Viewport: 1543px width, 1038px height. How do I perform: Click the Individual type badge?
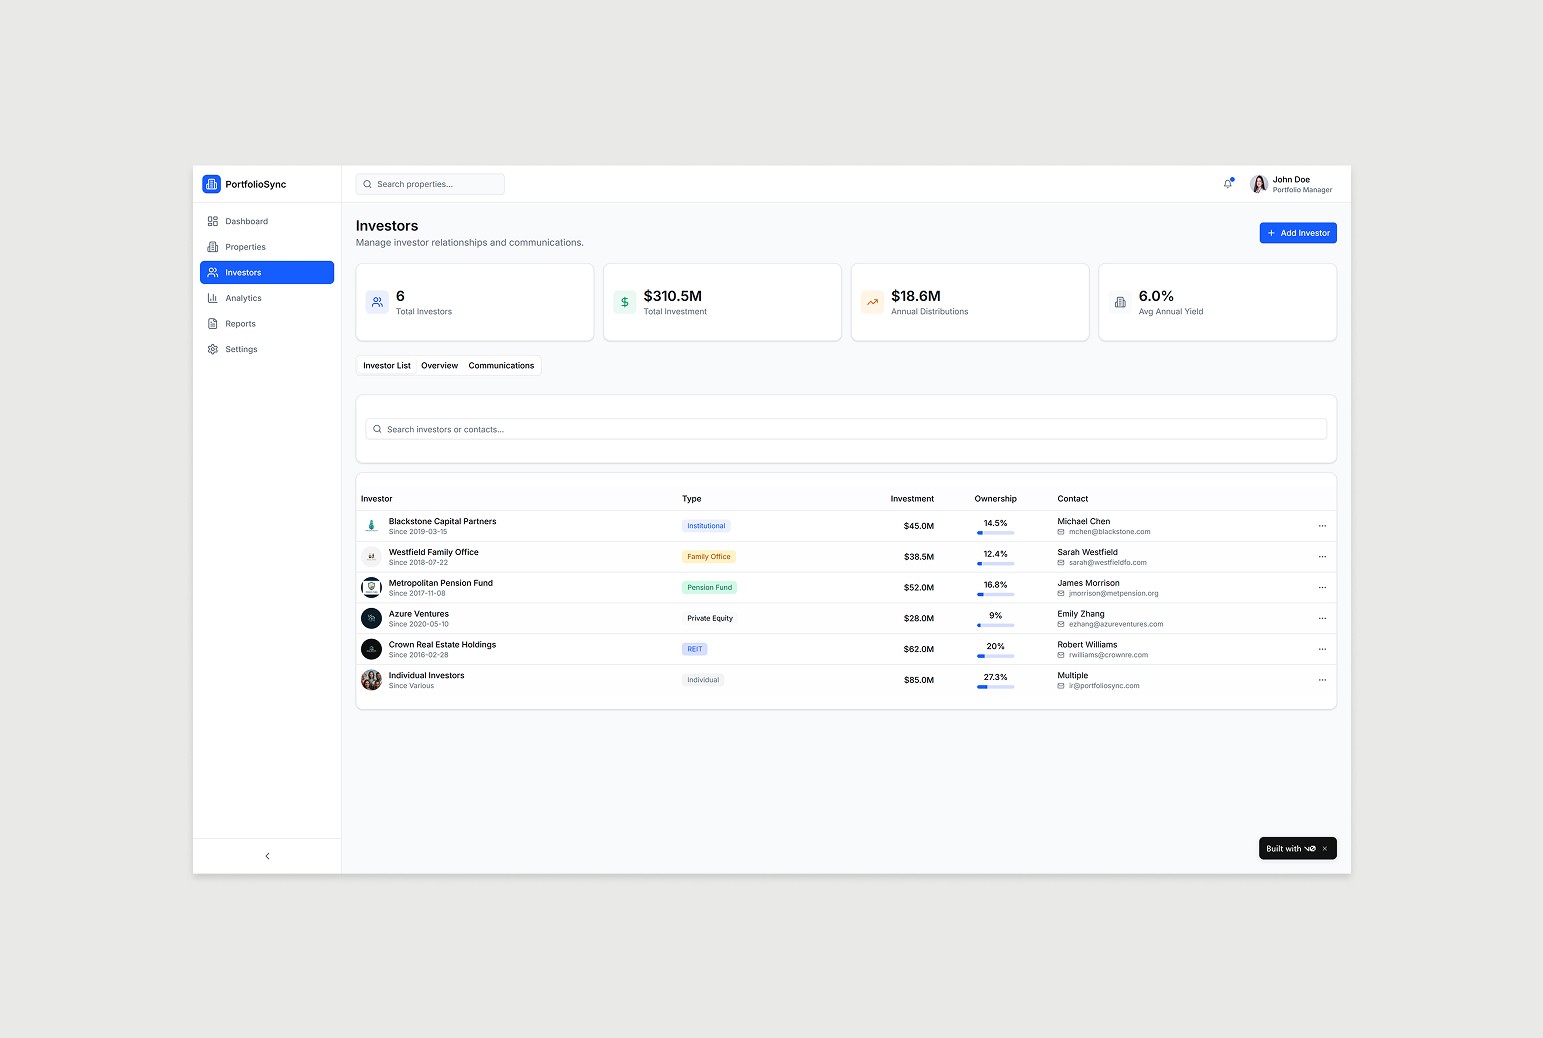[703, 680]
